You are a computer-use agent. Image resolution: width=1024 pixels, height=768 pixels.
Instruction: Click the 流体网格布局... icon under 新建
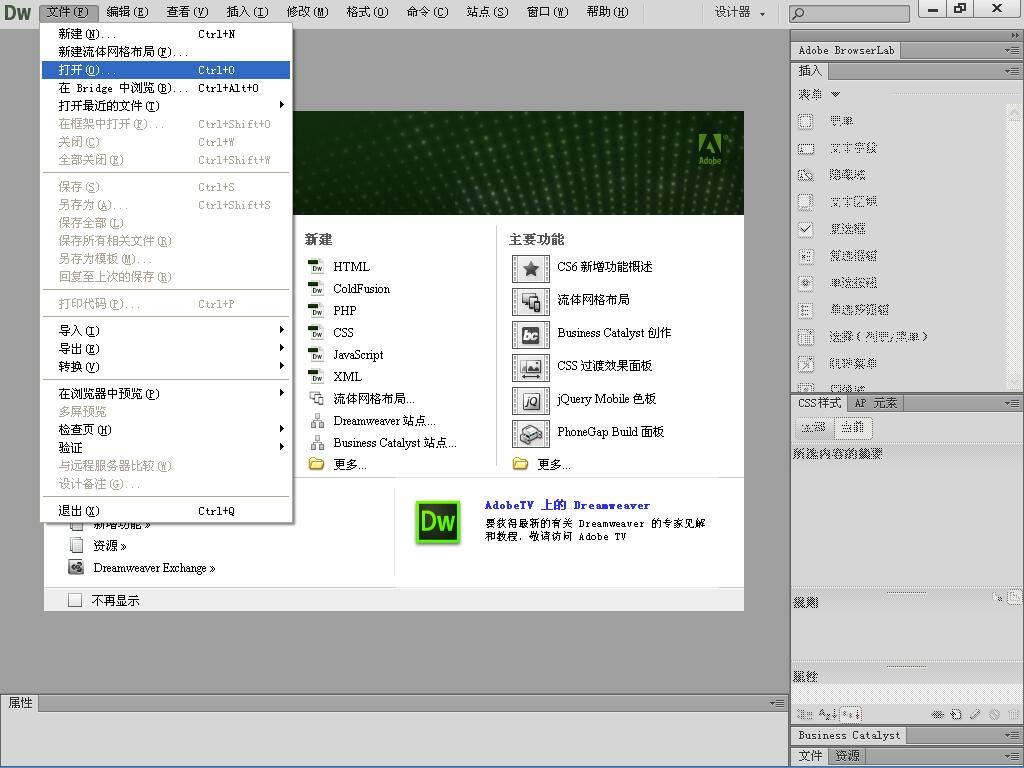pyautogui.click(x=317, y=398)
